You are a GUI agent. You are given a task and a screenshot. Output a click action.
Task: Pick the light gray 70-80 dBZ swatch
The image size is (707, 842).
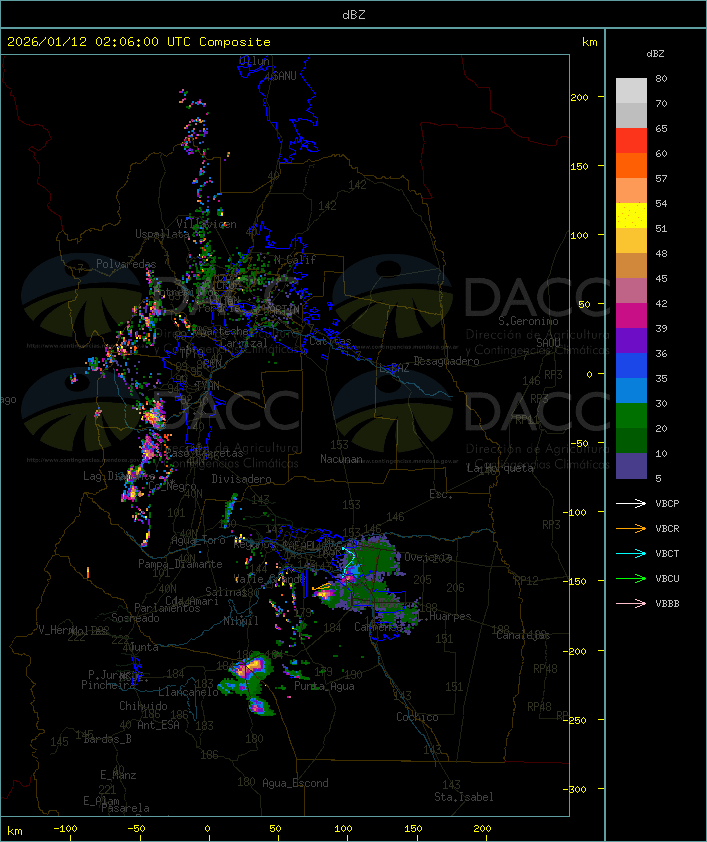(631, 91)
